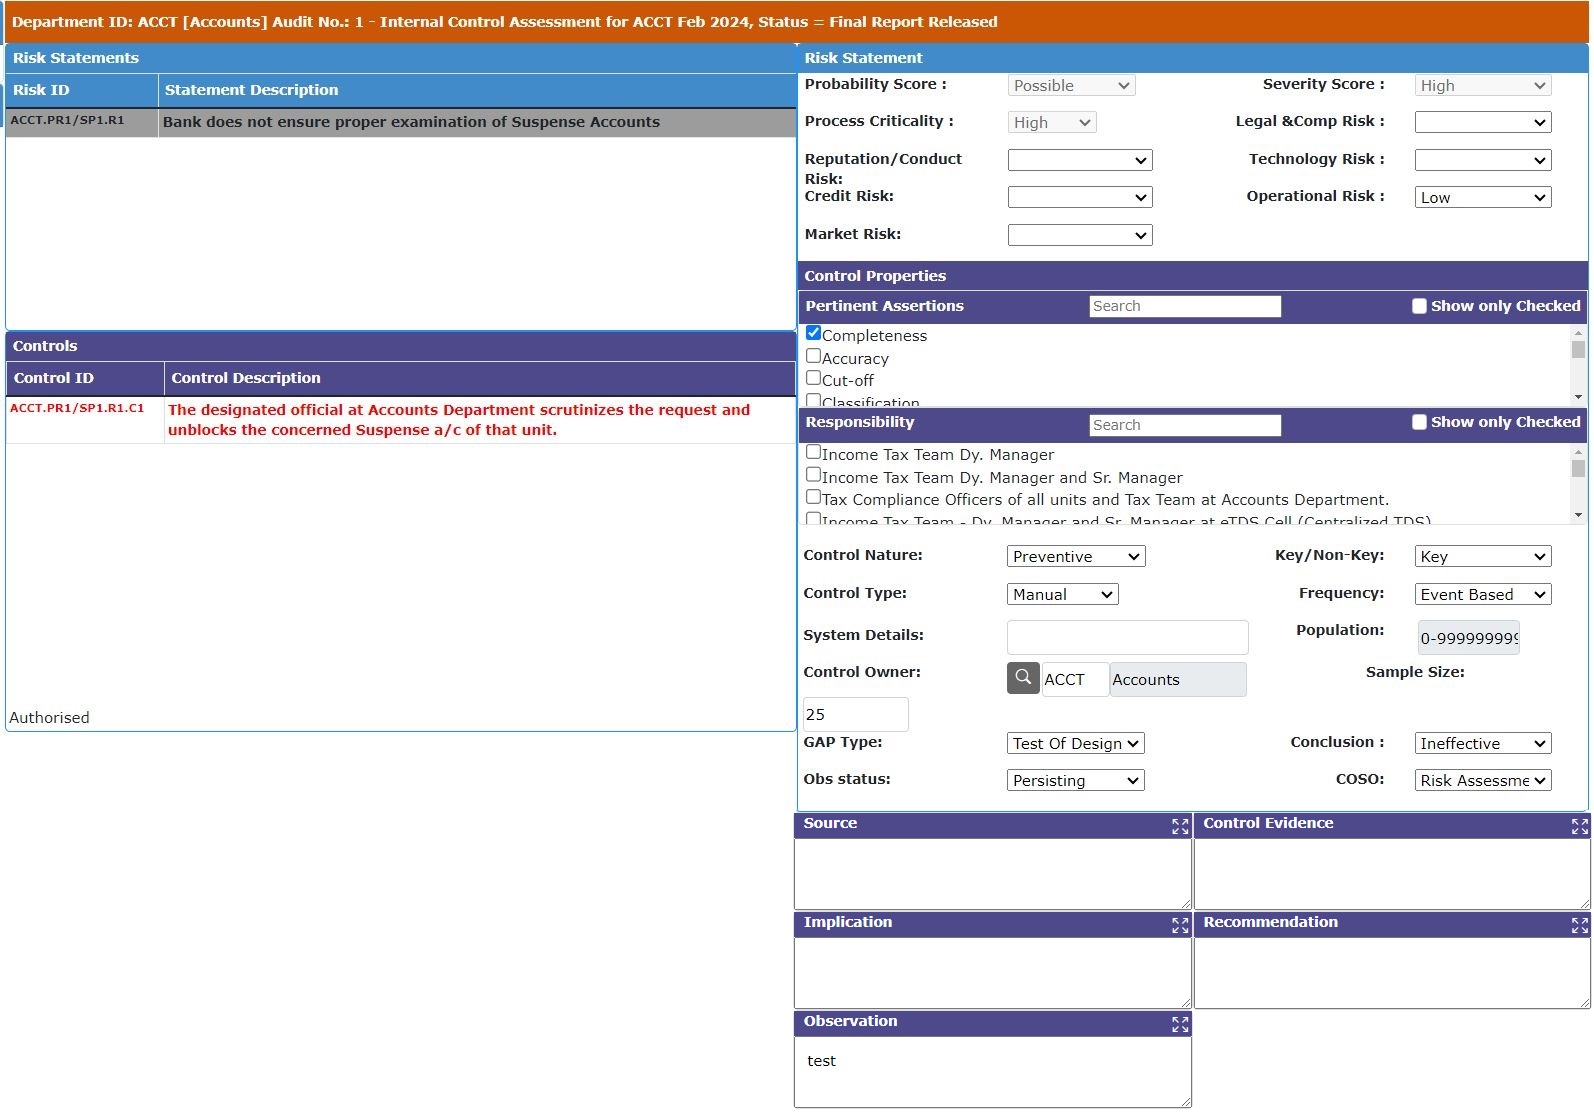This screenshot has height=1116, width=1594.
Task: Click the red control description text
Action: pos(459,420)
